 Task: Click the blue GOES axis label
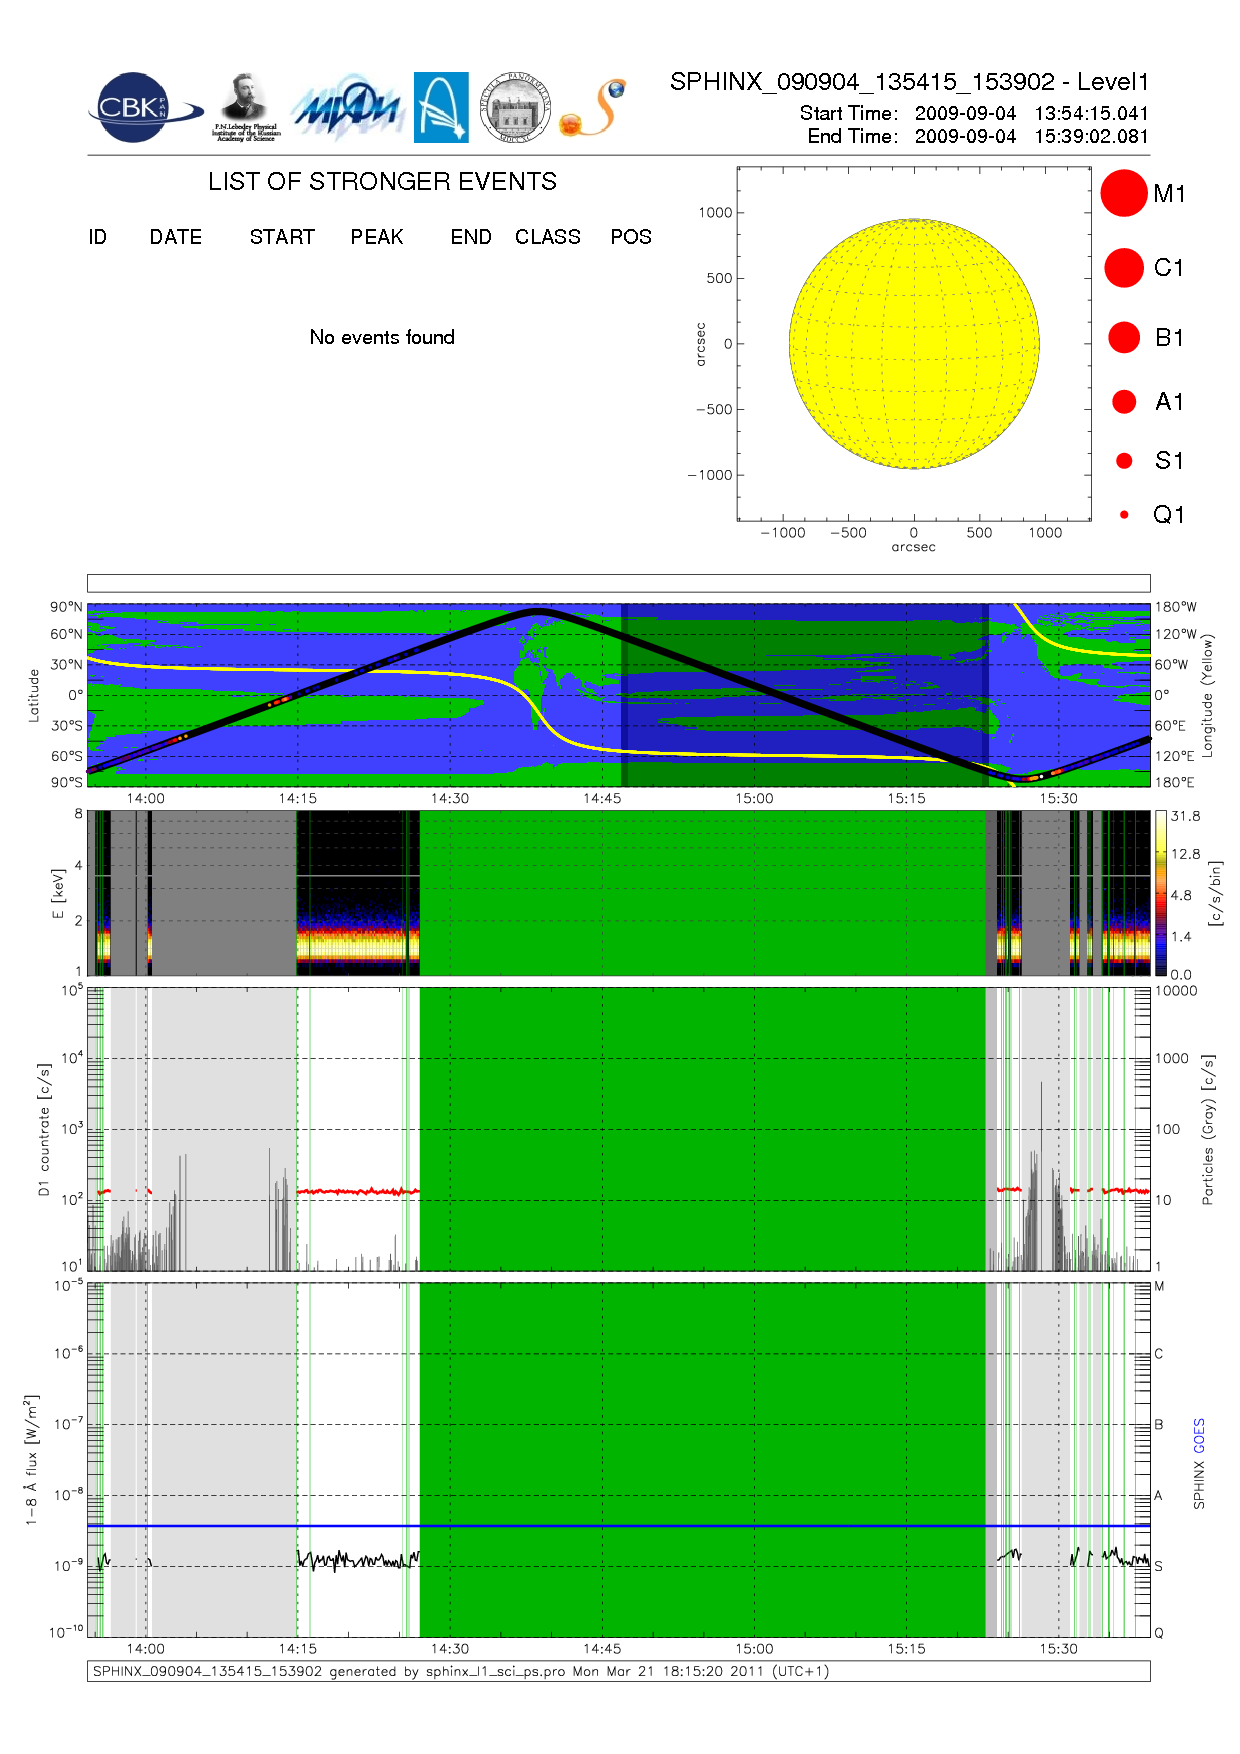1199,1436
